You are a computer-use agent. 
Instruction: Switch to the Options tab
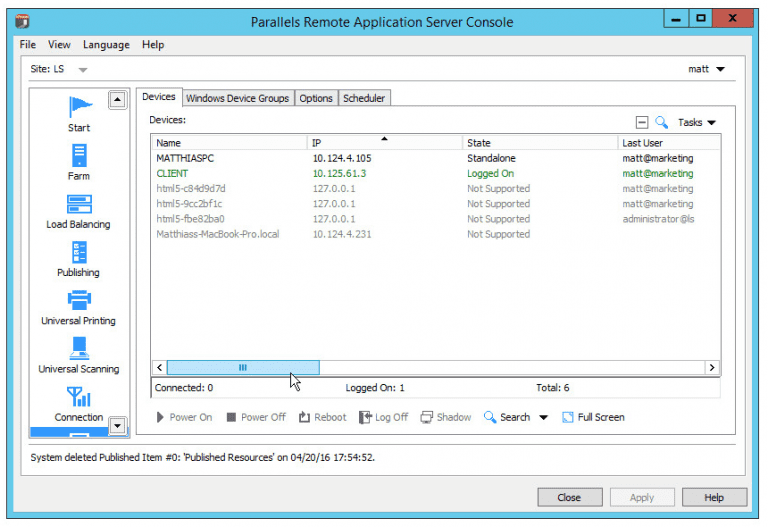(316, 98)
